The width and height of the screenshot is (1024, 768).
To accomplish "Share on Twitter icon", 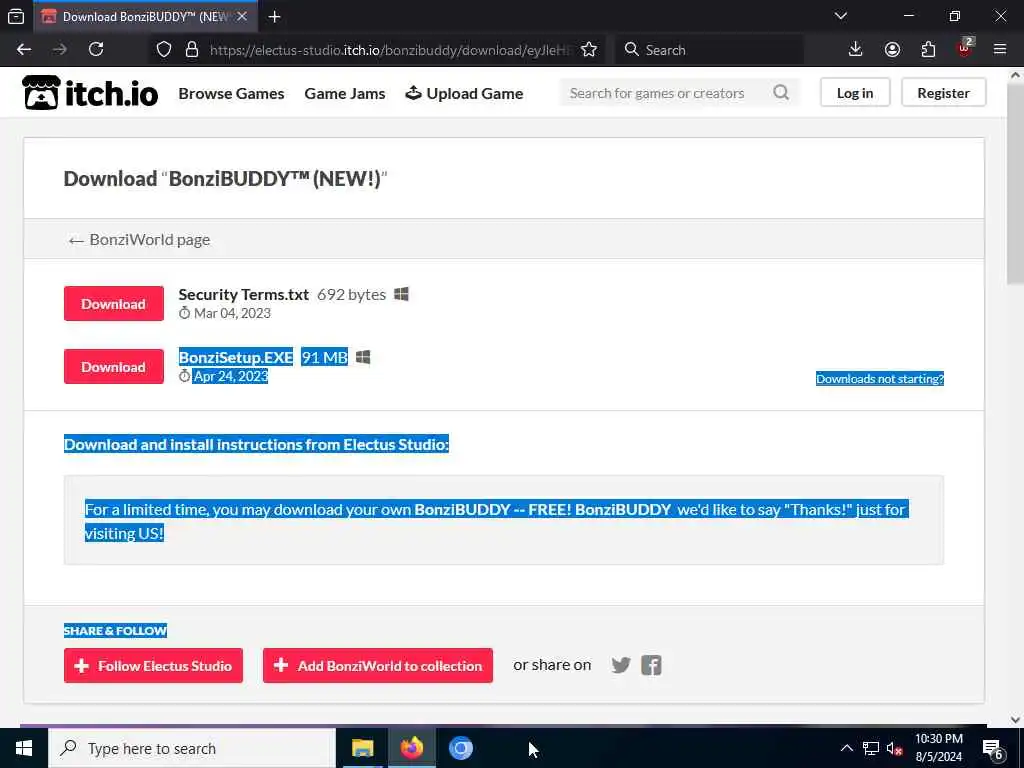I will (621, 665).
